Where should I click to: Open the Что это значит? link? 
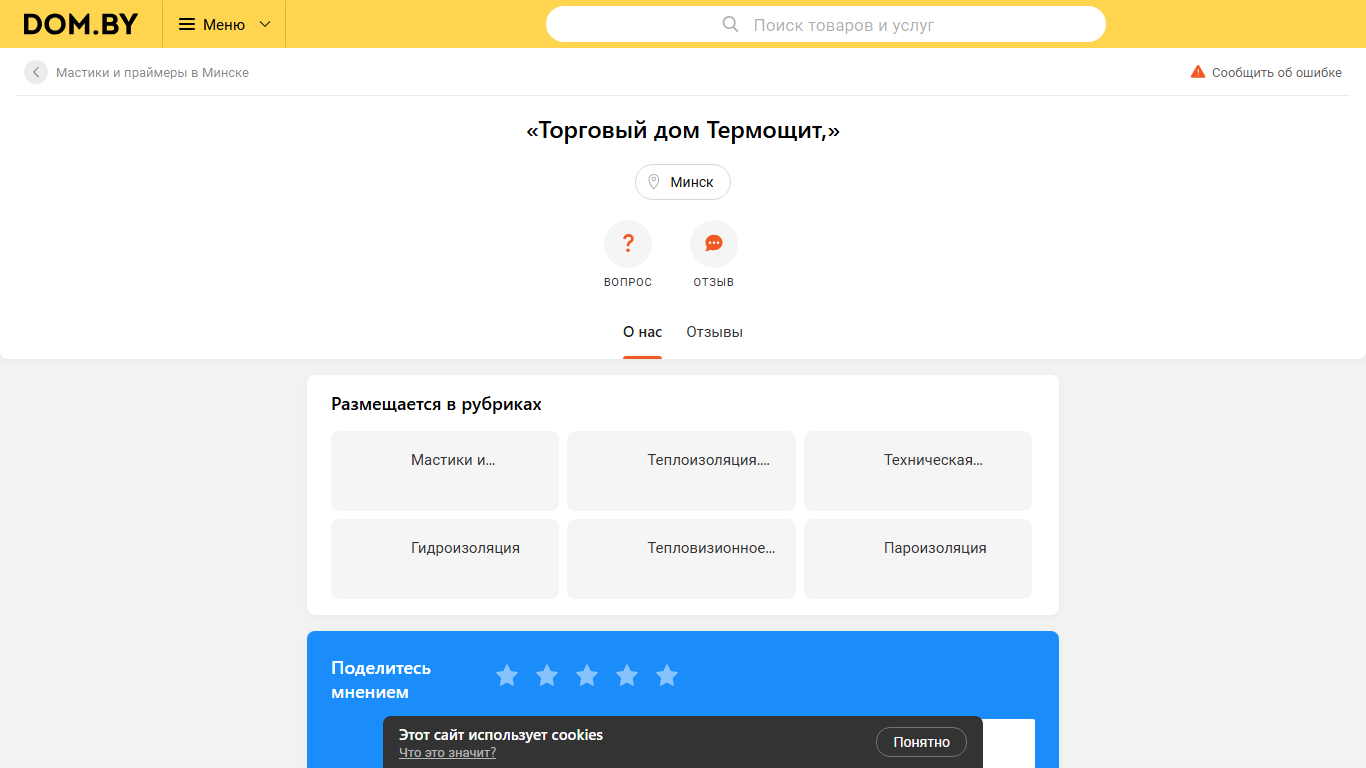[447, 753]
